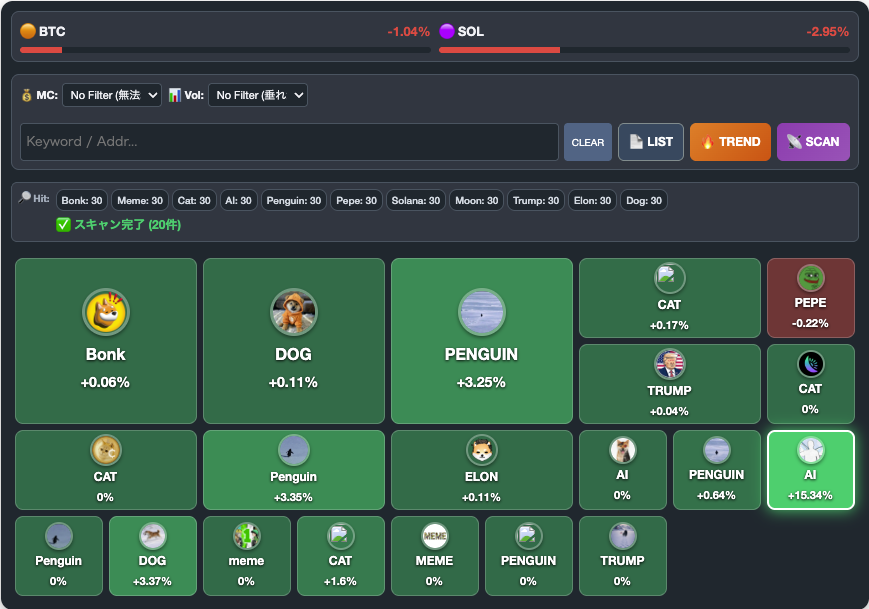The height and width of the screenshot is (609, 869).
Task: Click the ELON shiba icon
Action: coord(481,450)
